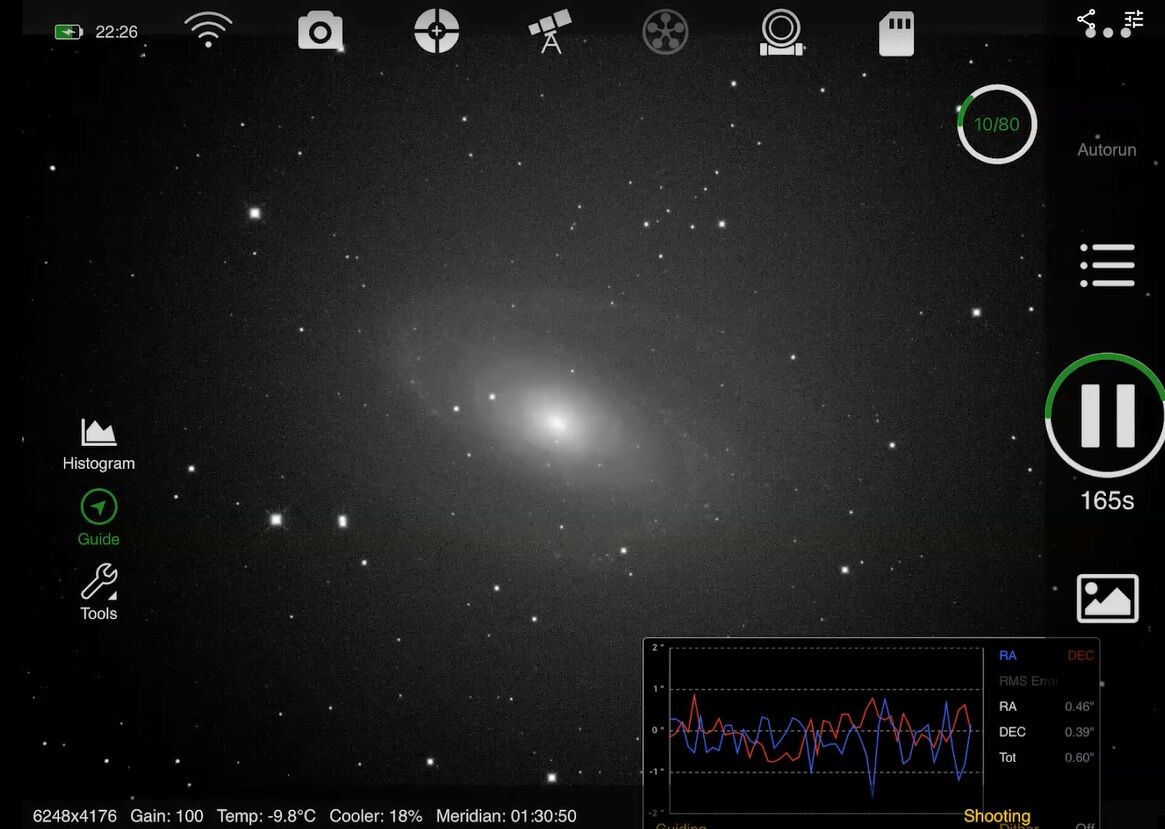Show the Histogram panel
Screen dimensions: 1165x829
pyautogui.click(x=99, y=445)
